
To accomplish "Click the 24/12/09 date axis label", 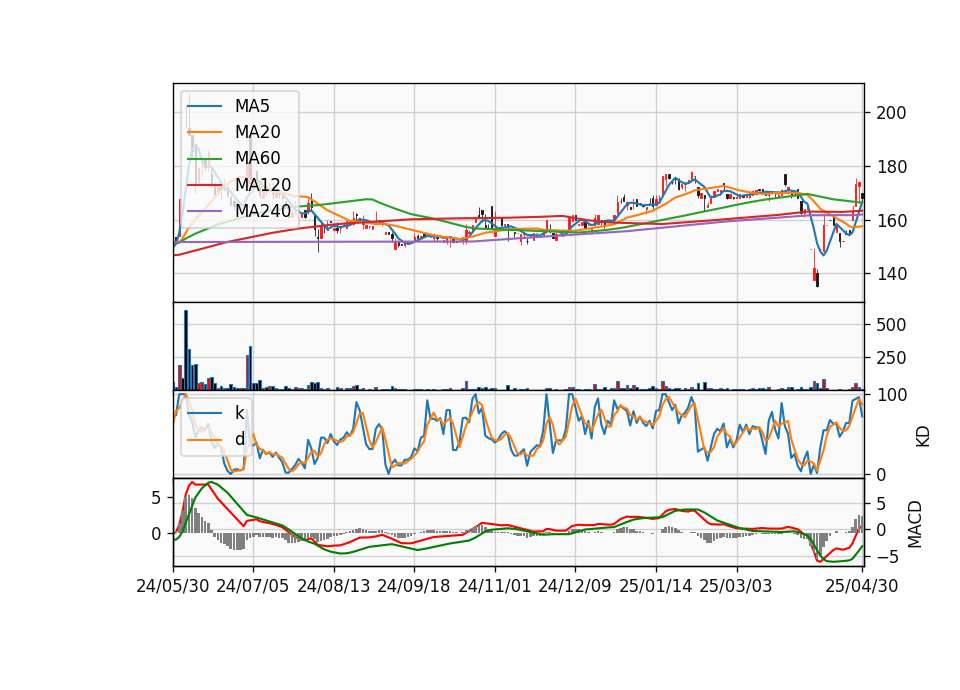I will 575,586.
